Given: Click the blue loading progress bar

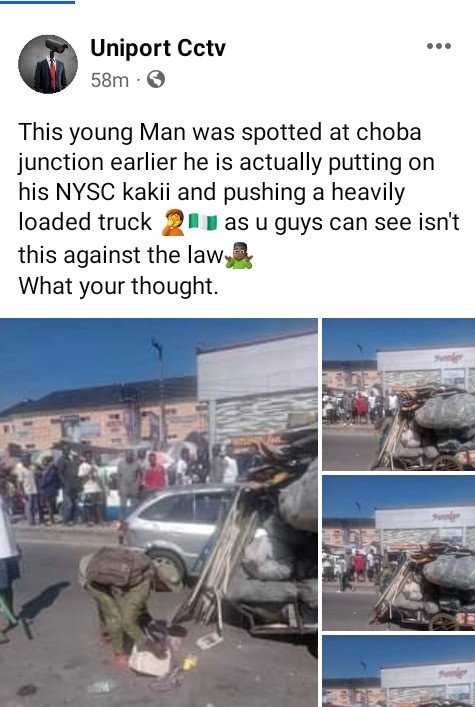Looking at the screenshot, I should tap(37, 2).
